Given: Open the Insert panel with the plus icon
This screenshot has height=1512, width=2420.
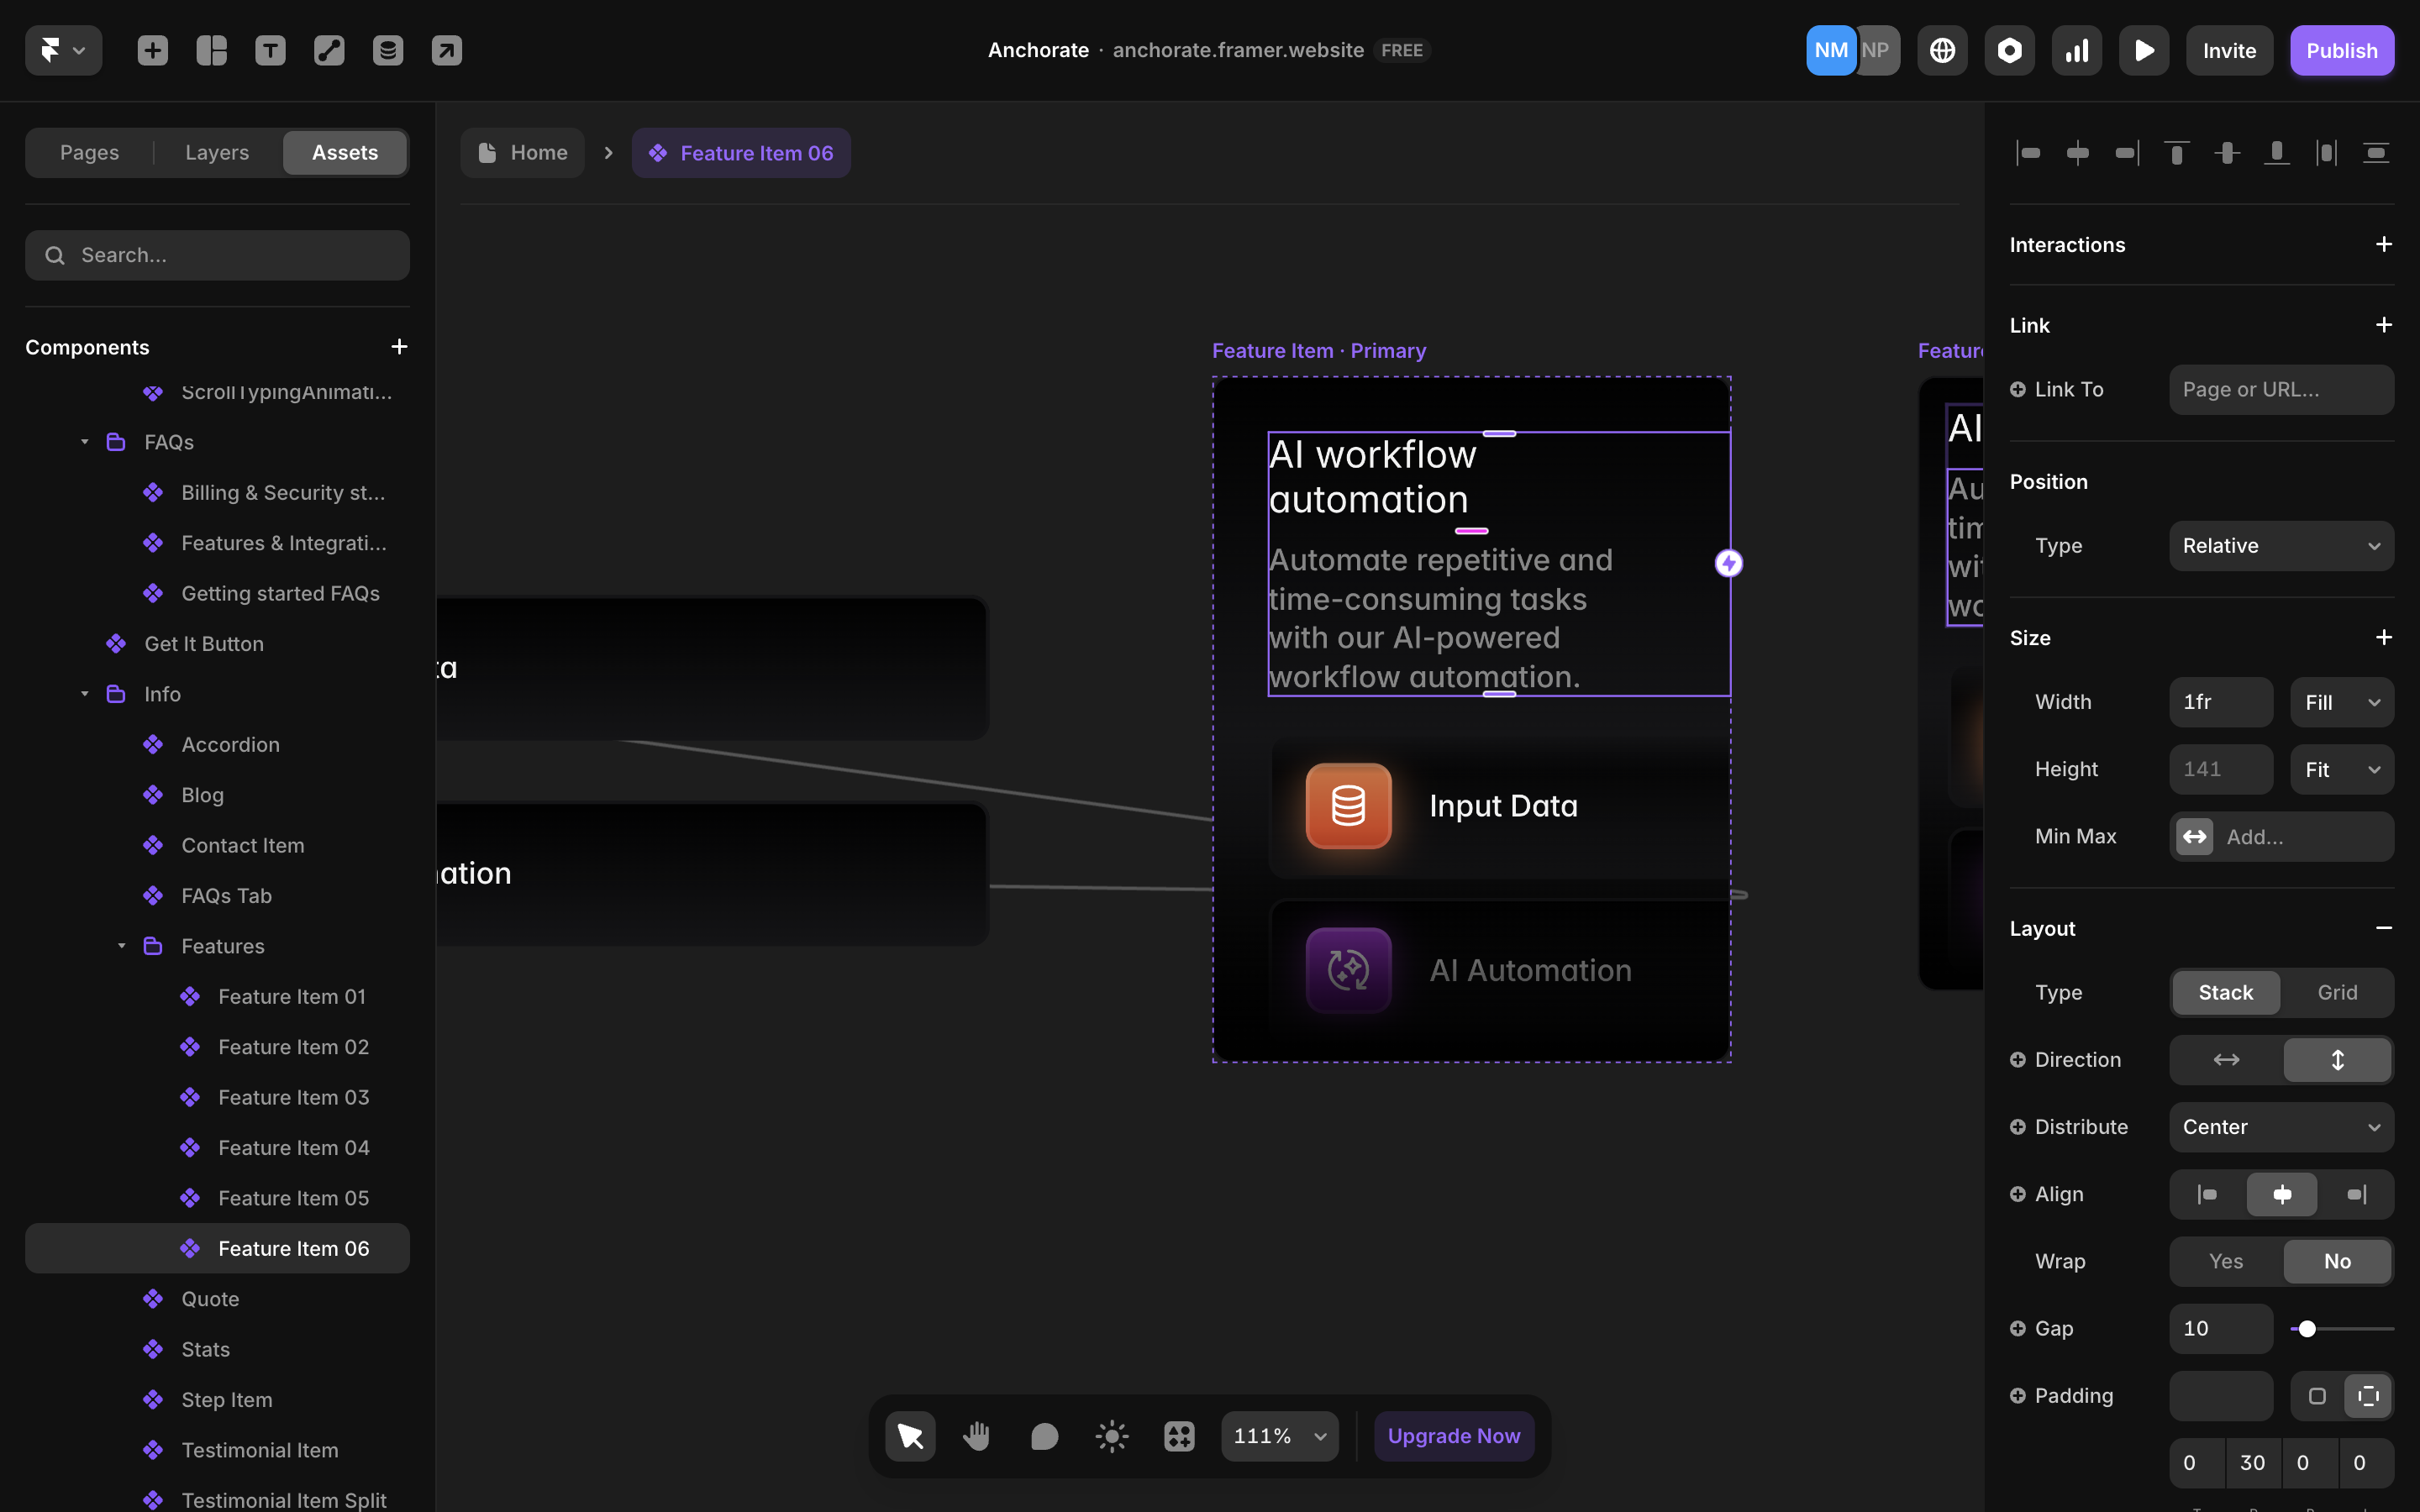Looking at the screenshot, I should 152,49.
